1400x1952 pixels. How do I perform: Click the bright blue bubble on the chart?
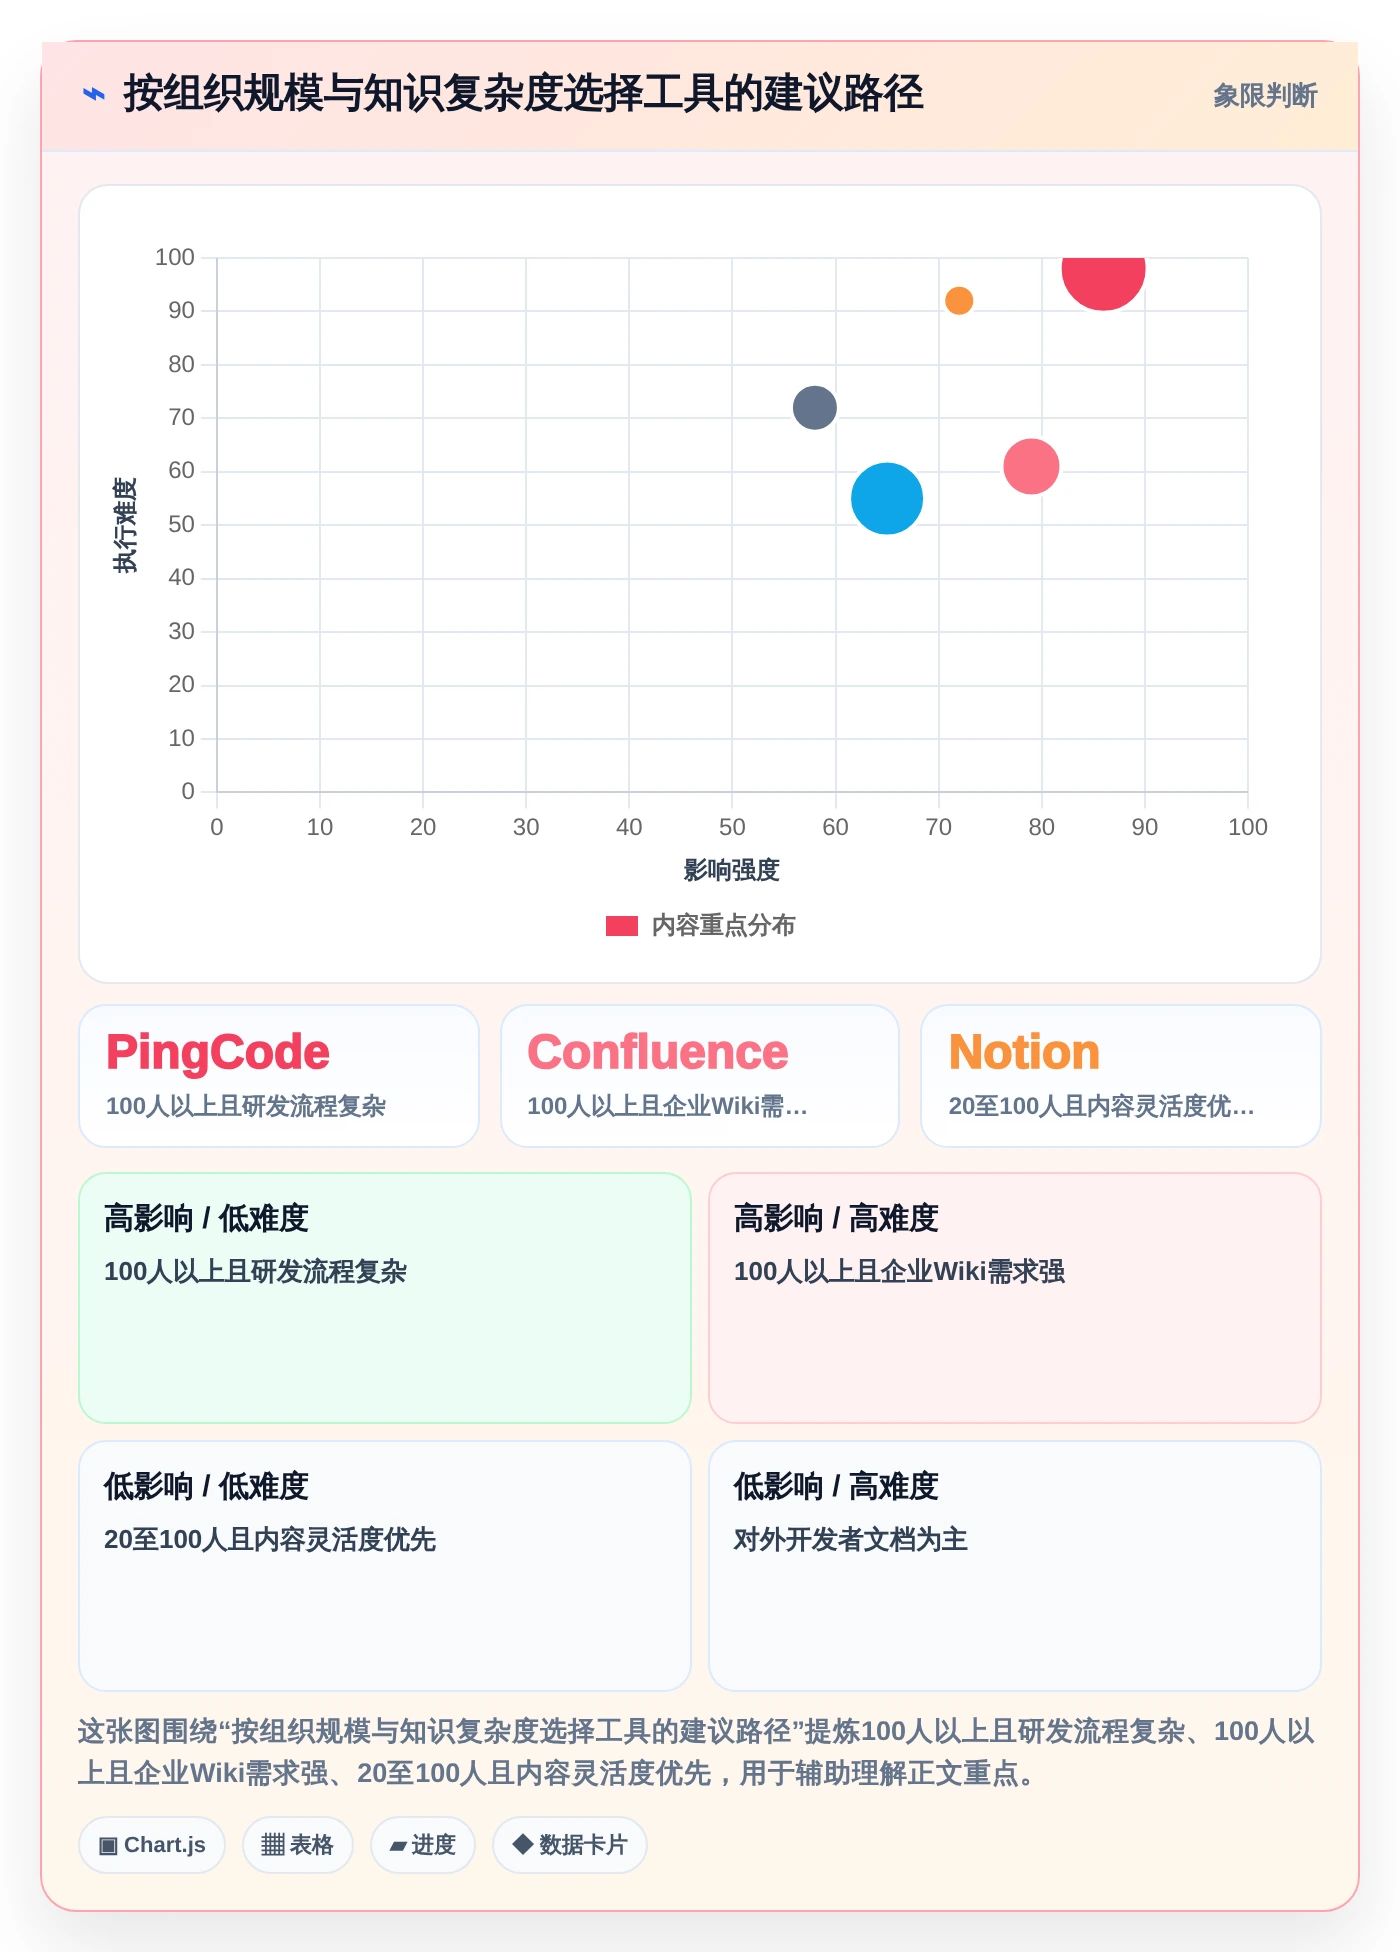(887, 498)
